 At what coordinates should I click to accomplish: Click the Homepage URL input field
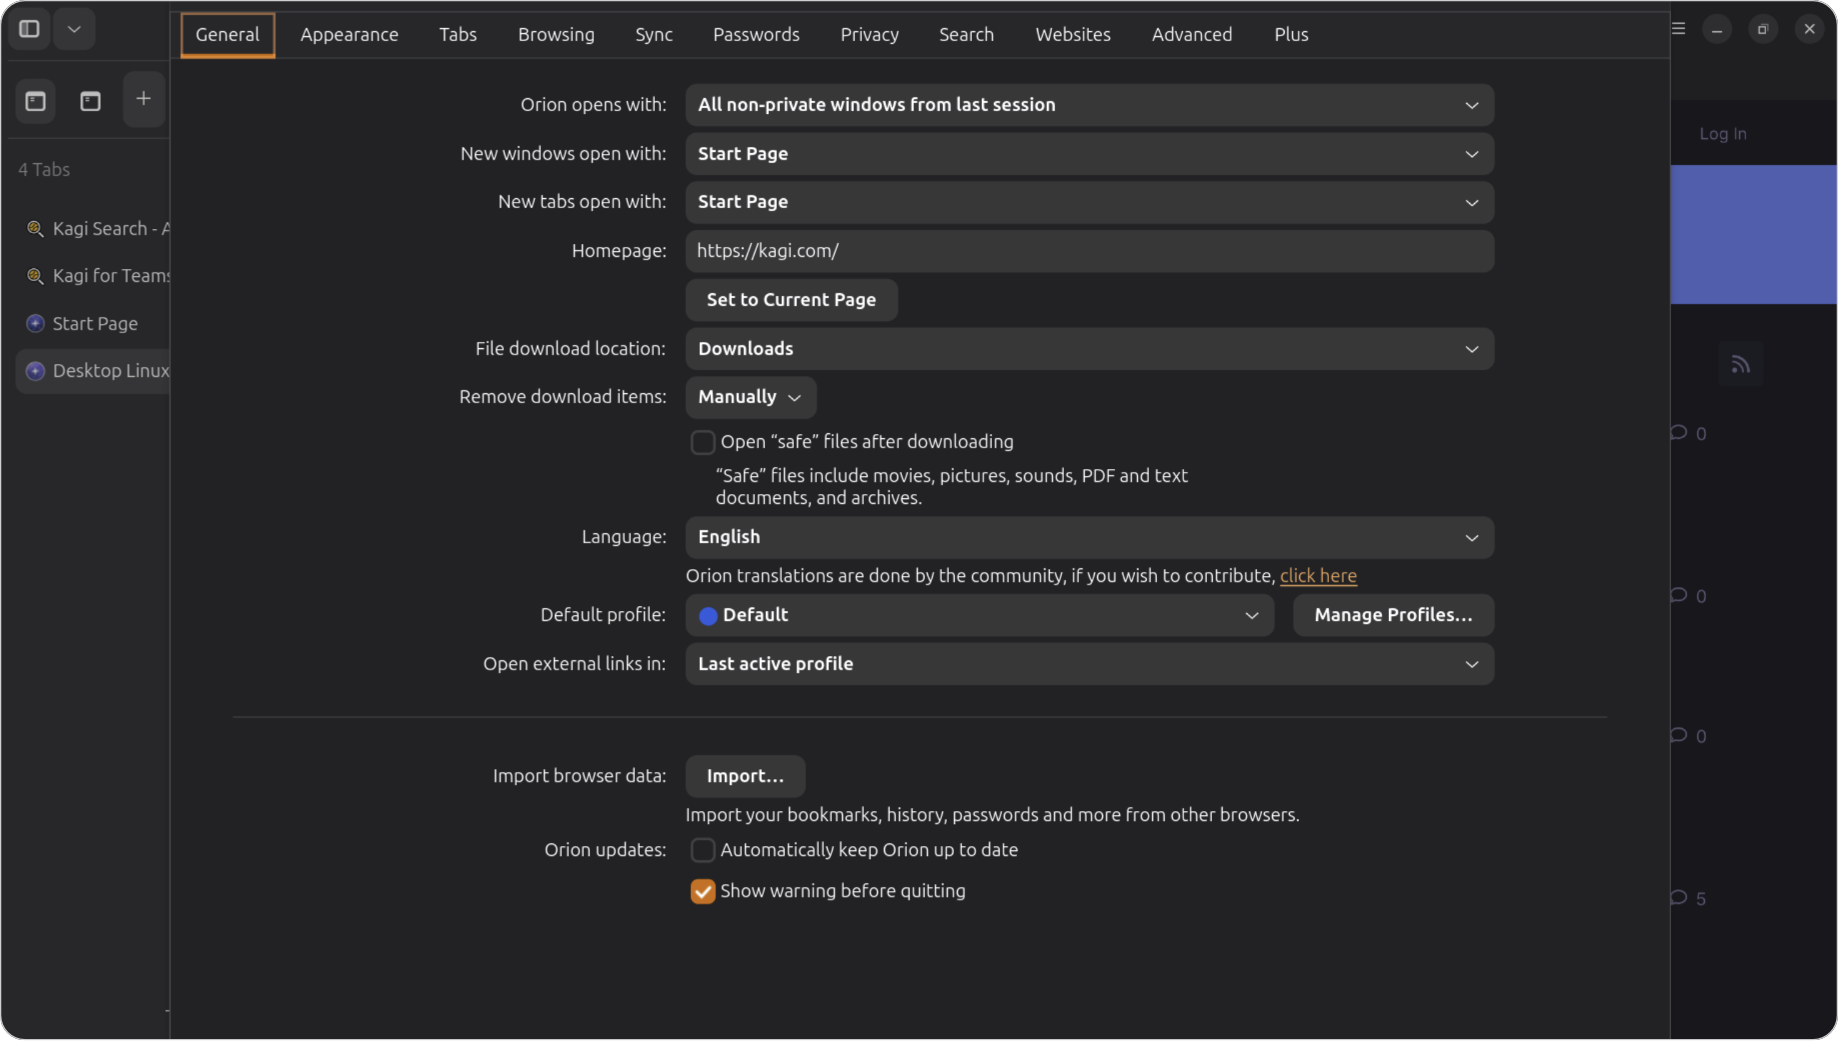click(x=1089, y=252)
